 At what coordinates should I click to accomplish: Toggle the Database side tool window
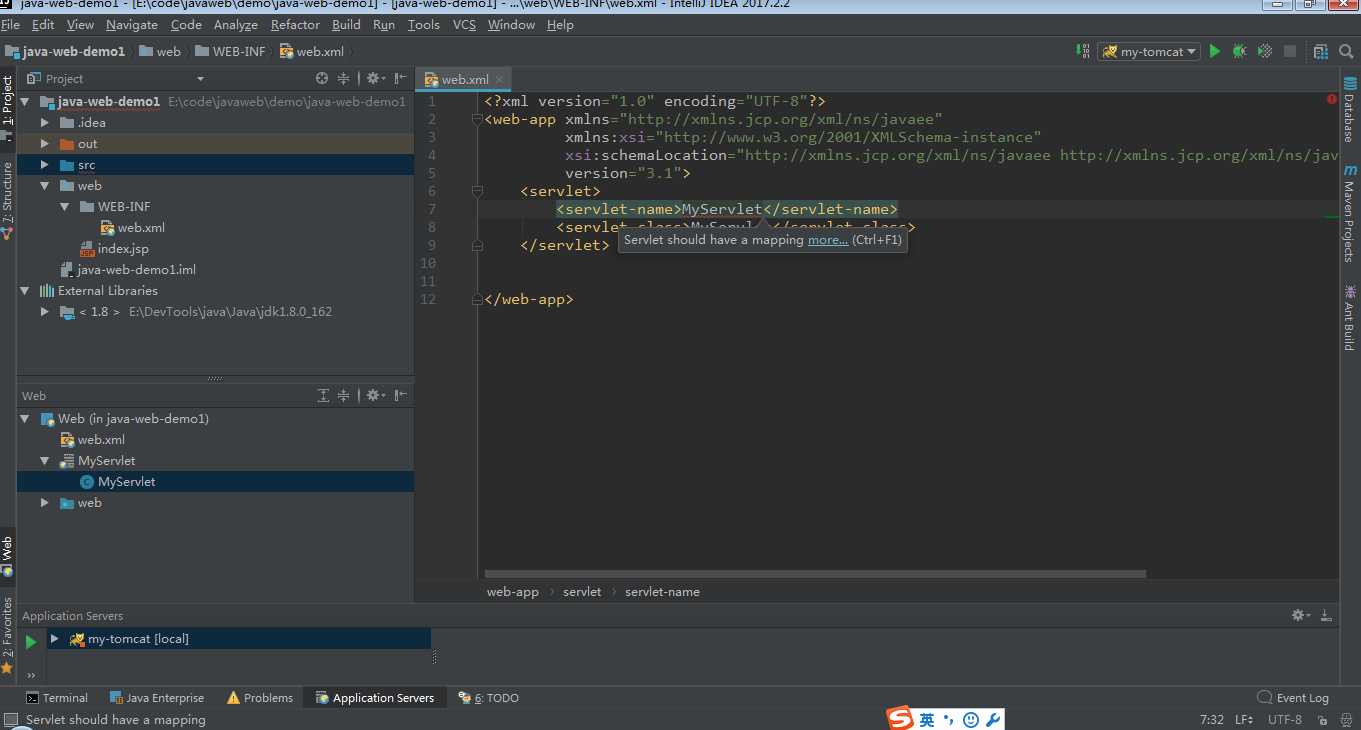(1349, 112)
